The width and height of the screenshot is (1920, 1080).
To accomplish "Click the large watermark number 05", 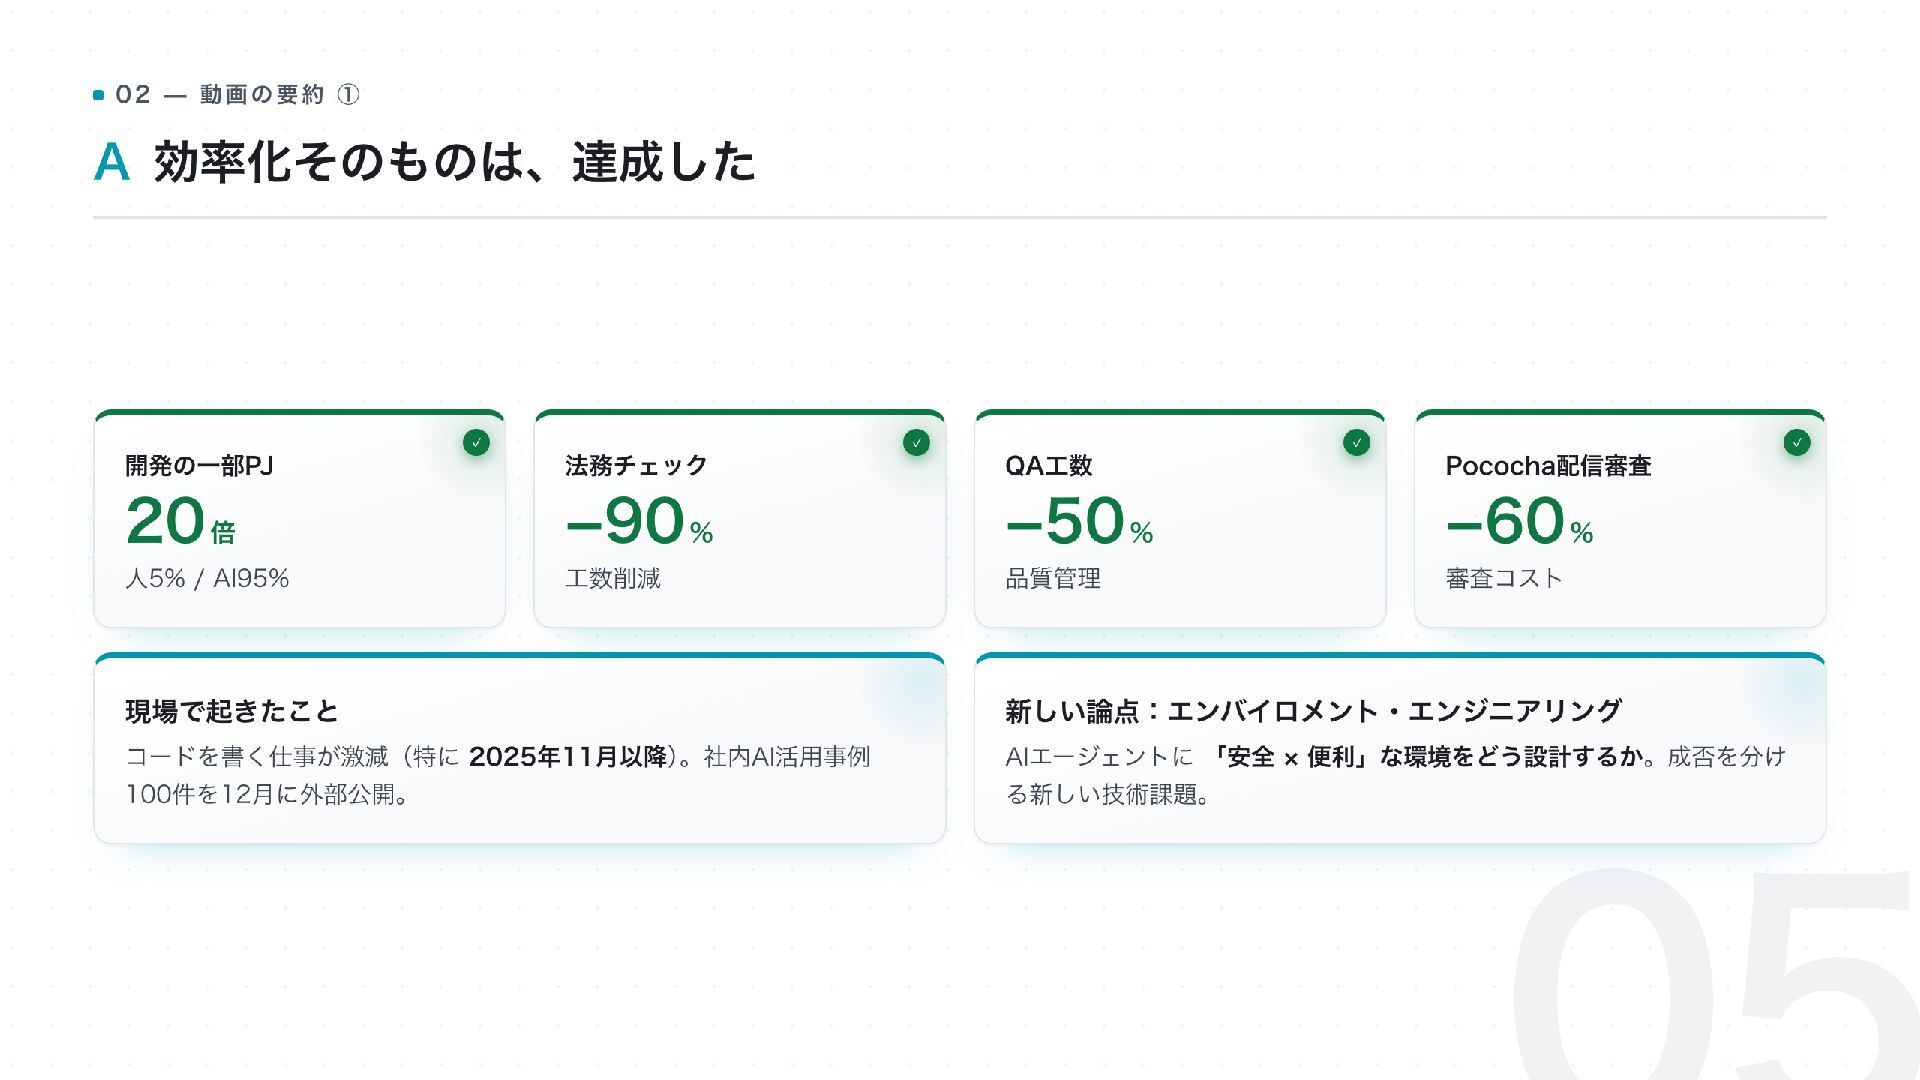I will point(1715,975).
